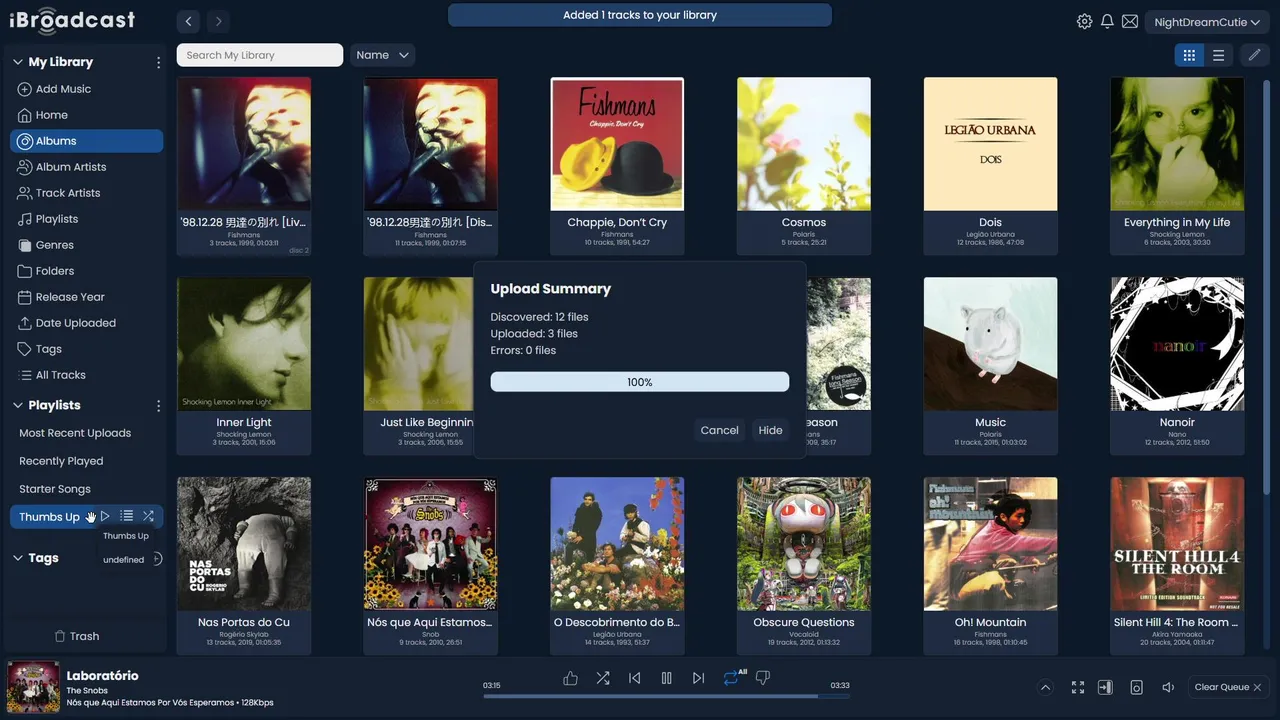Skip to next track
1280x720 pixels.
699,678
